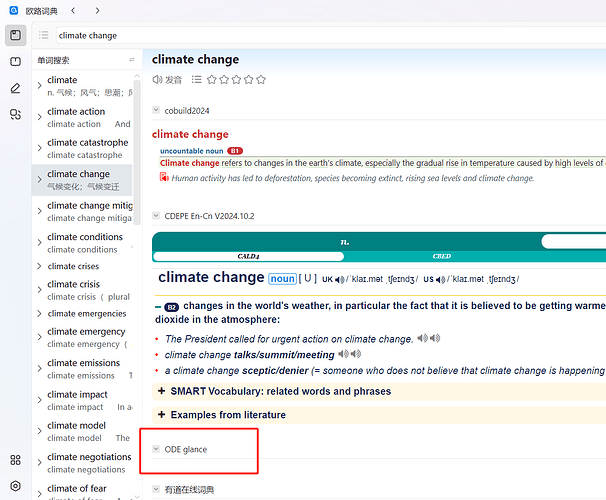Play UK pronunciation speaker icon

point(340,279)
